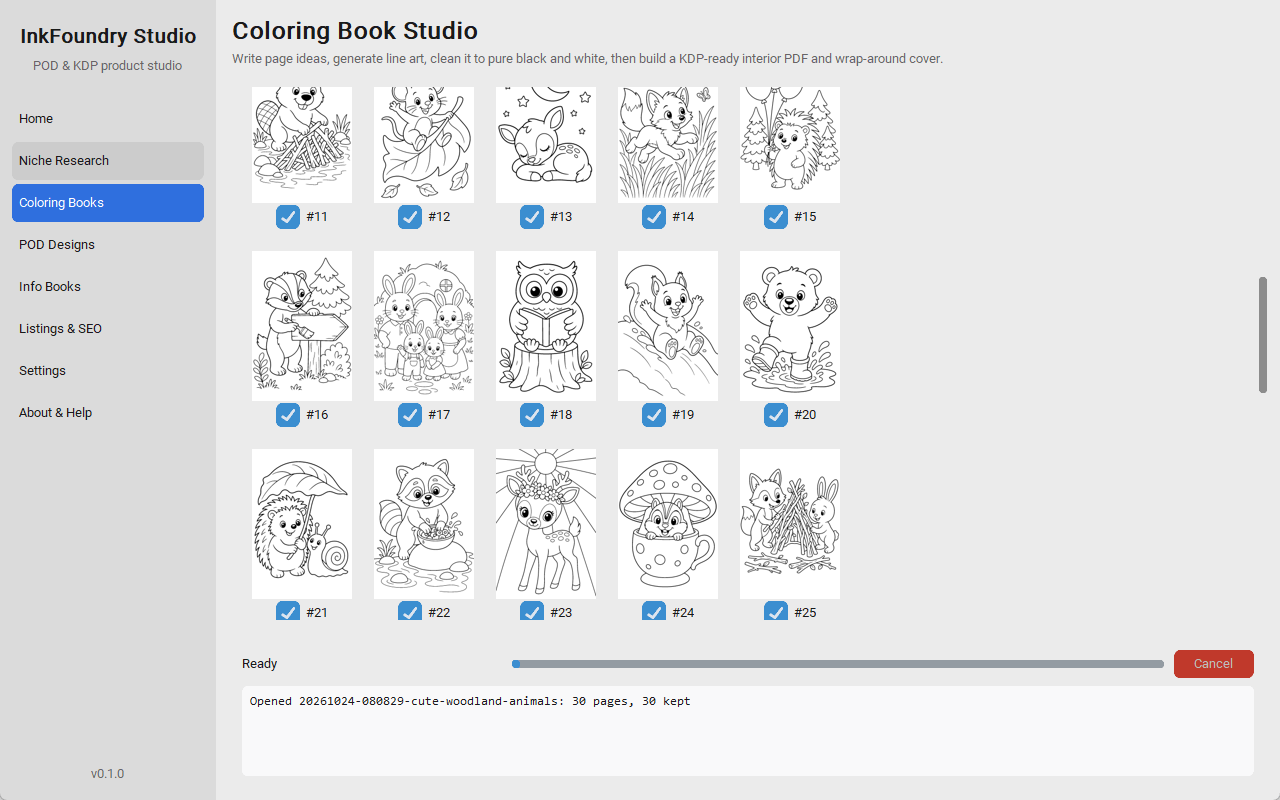
Task: Click the v0.1.0 version label
Action: tap(108, 774)
